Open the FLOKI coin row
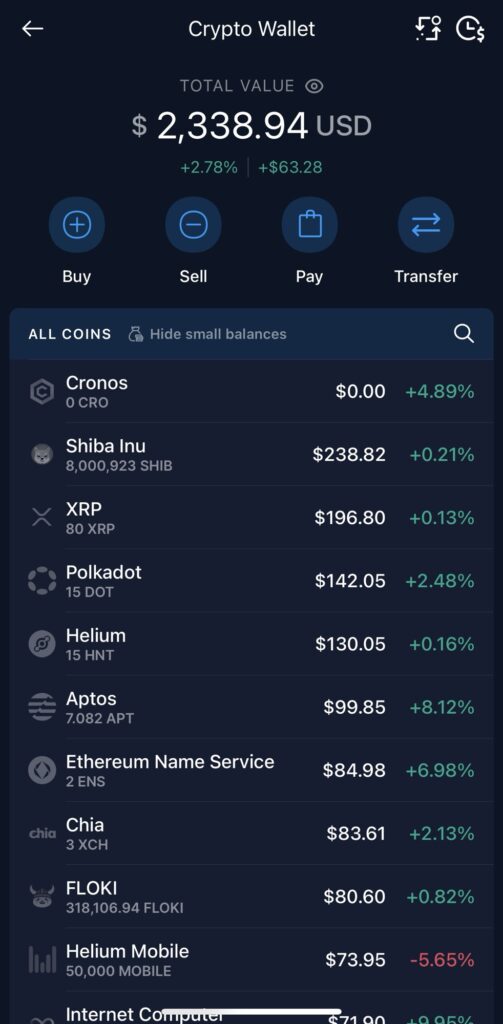This screenshot has width=503, height=1024. [x=252, y=897]
